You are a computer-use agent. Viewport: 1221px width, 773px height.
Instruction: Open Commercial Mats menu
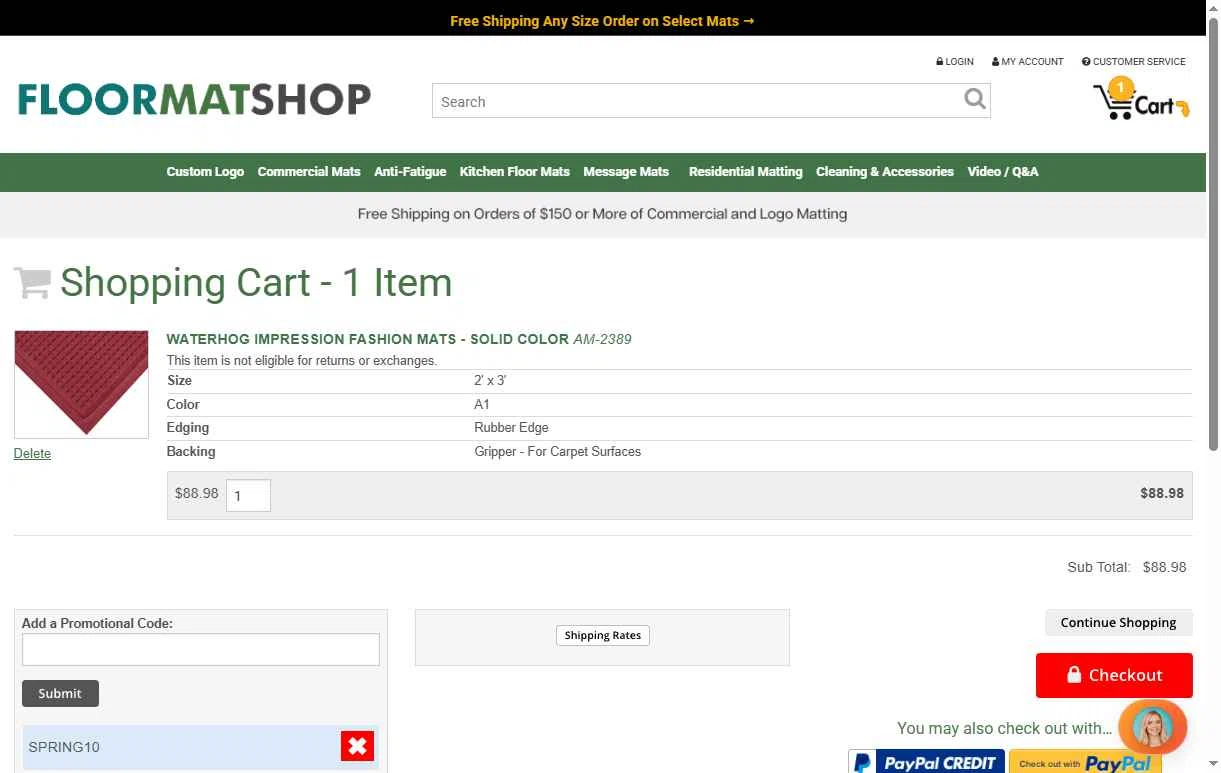pyautogui.click(x=309, y=172)
